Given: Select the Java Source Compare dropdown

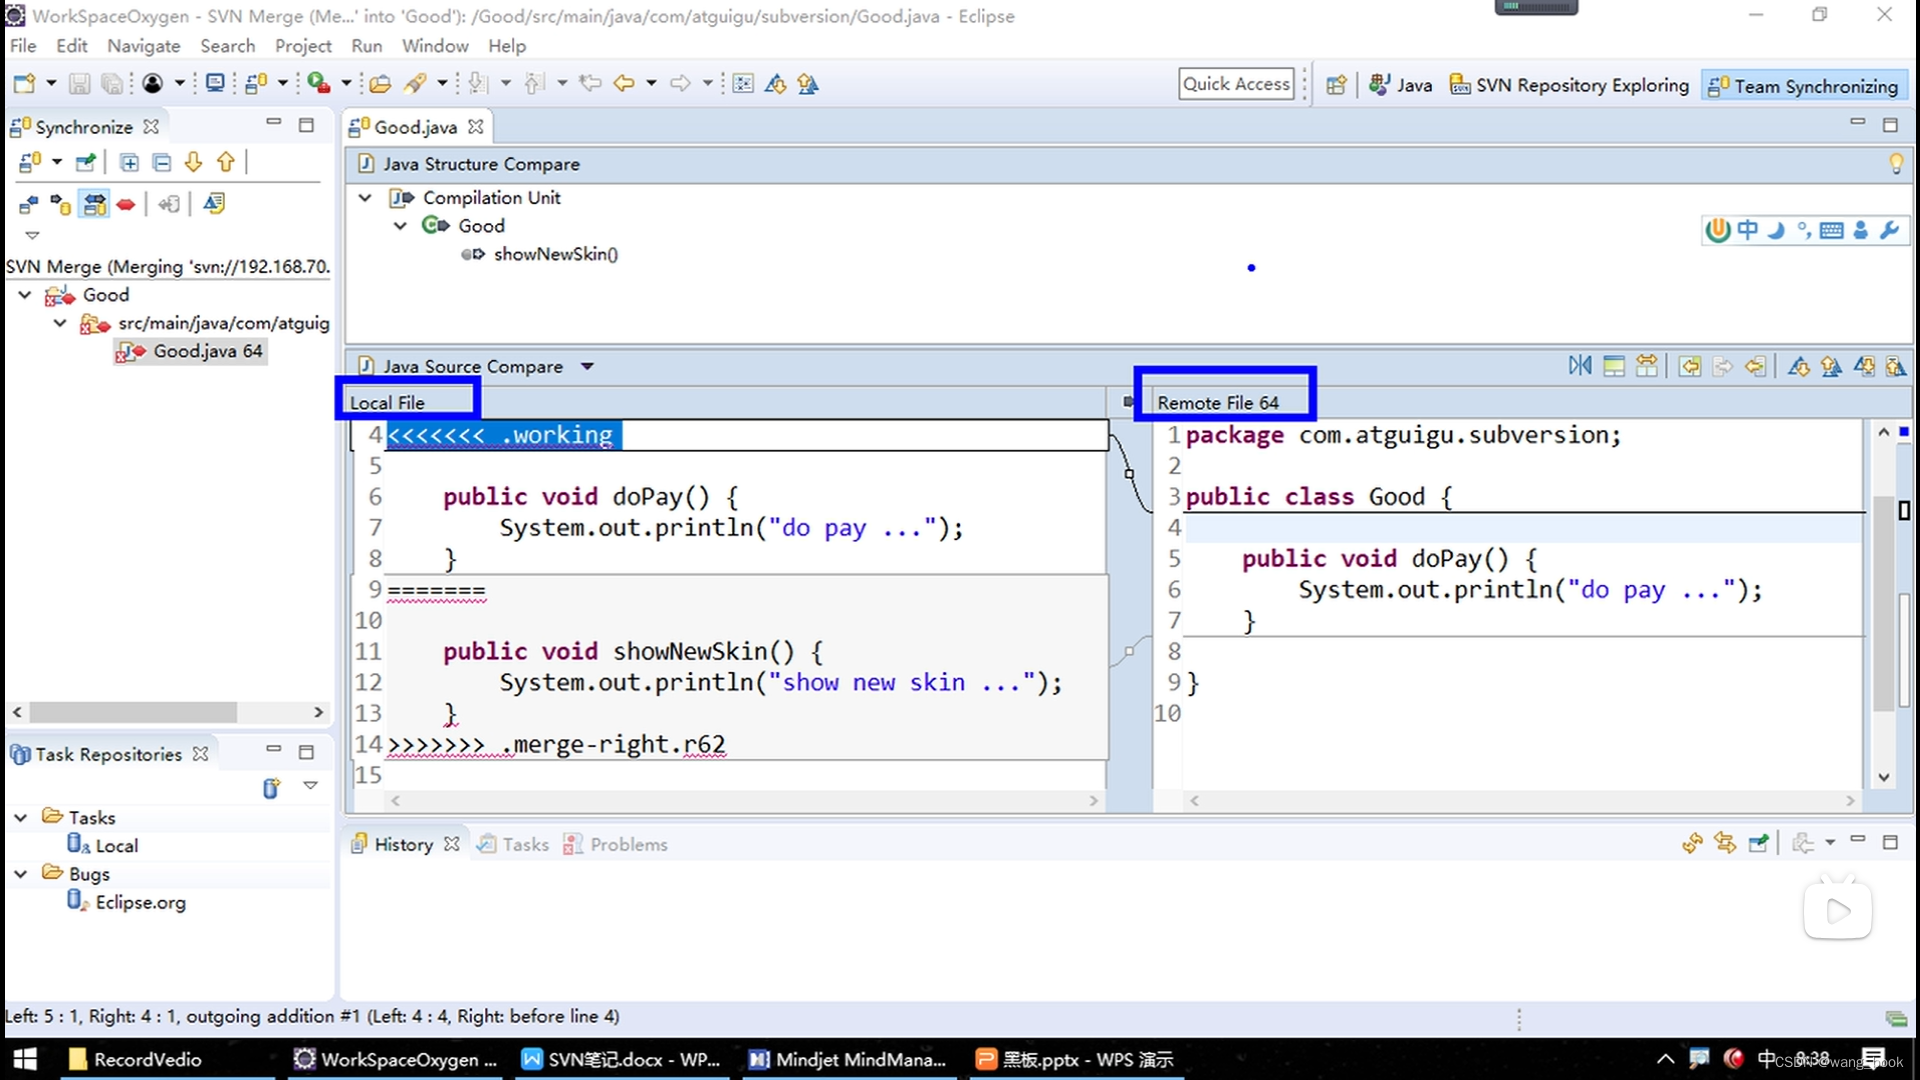Looking at the screenshot, I should click(x=584, y=365).
